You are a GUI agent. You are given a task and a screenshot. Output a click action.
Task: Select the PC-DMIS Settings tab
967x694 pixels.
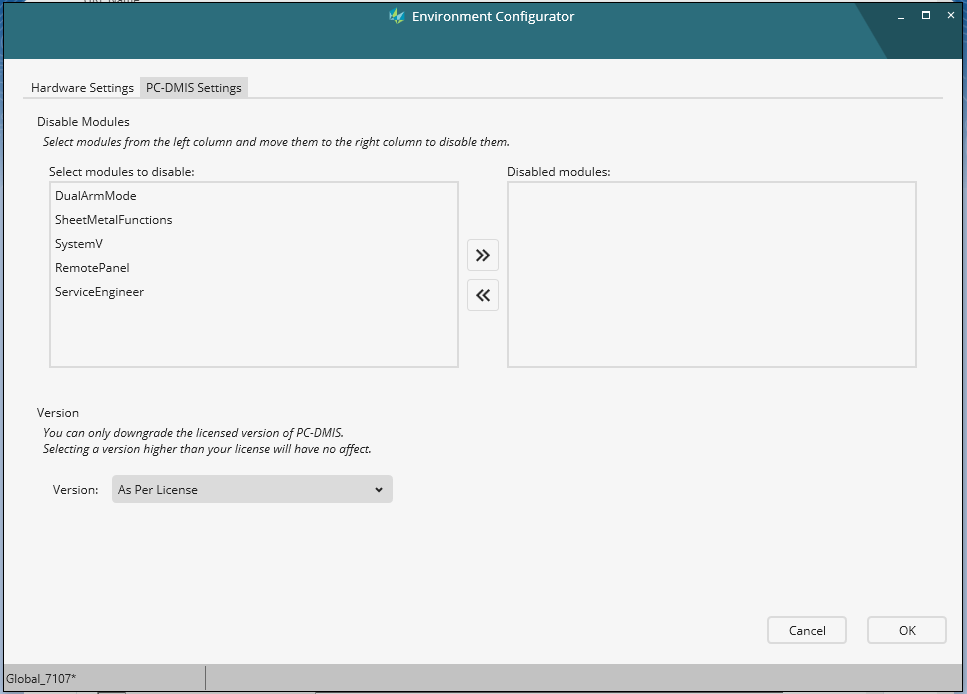(193, 87)
